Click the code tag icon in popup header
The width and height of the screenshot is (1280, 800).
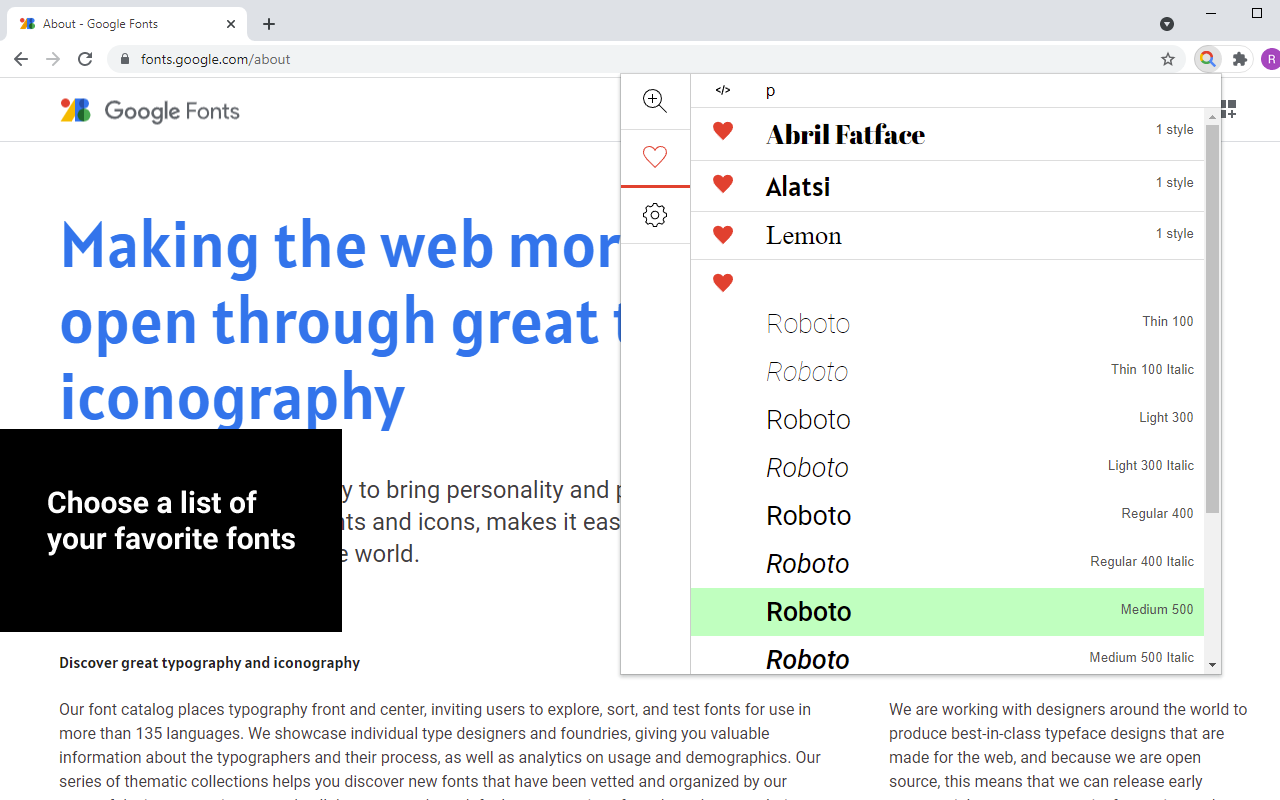click(723, 90)
